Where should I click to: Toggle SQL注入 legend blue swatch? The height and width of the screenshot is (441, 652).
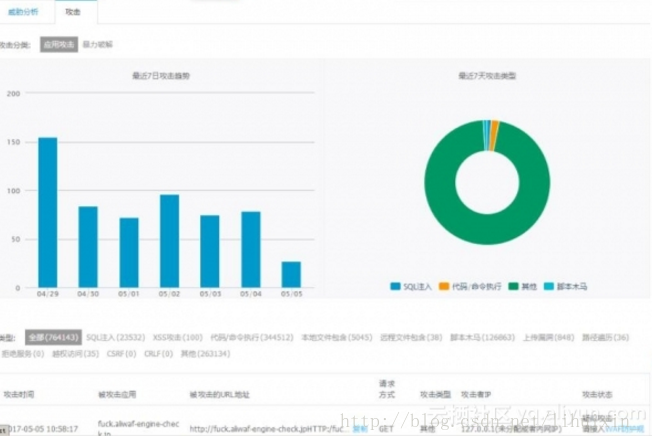(x=395, y=286)
